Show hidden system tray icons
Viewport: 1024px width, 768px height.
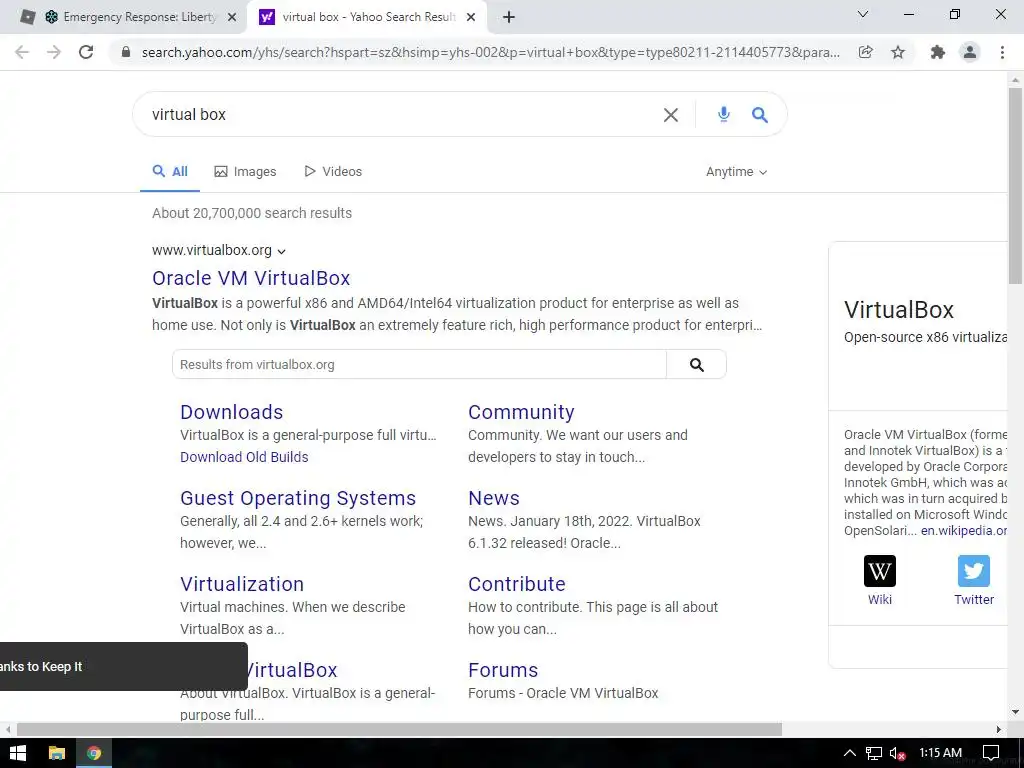point(850,753)
